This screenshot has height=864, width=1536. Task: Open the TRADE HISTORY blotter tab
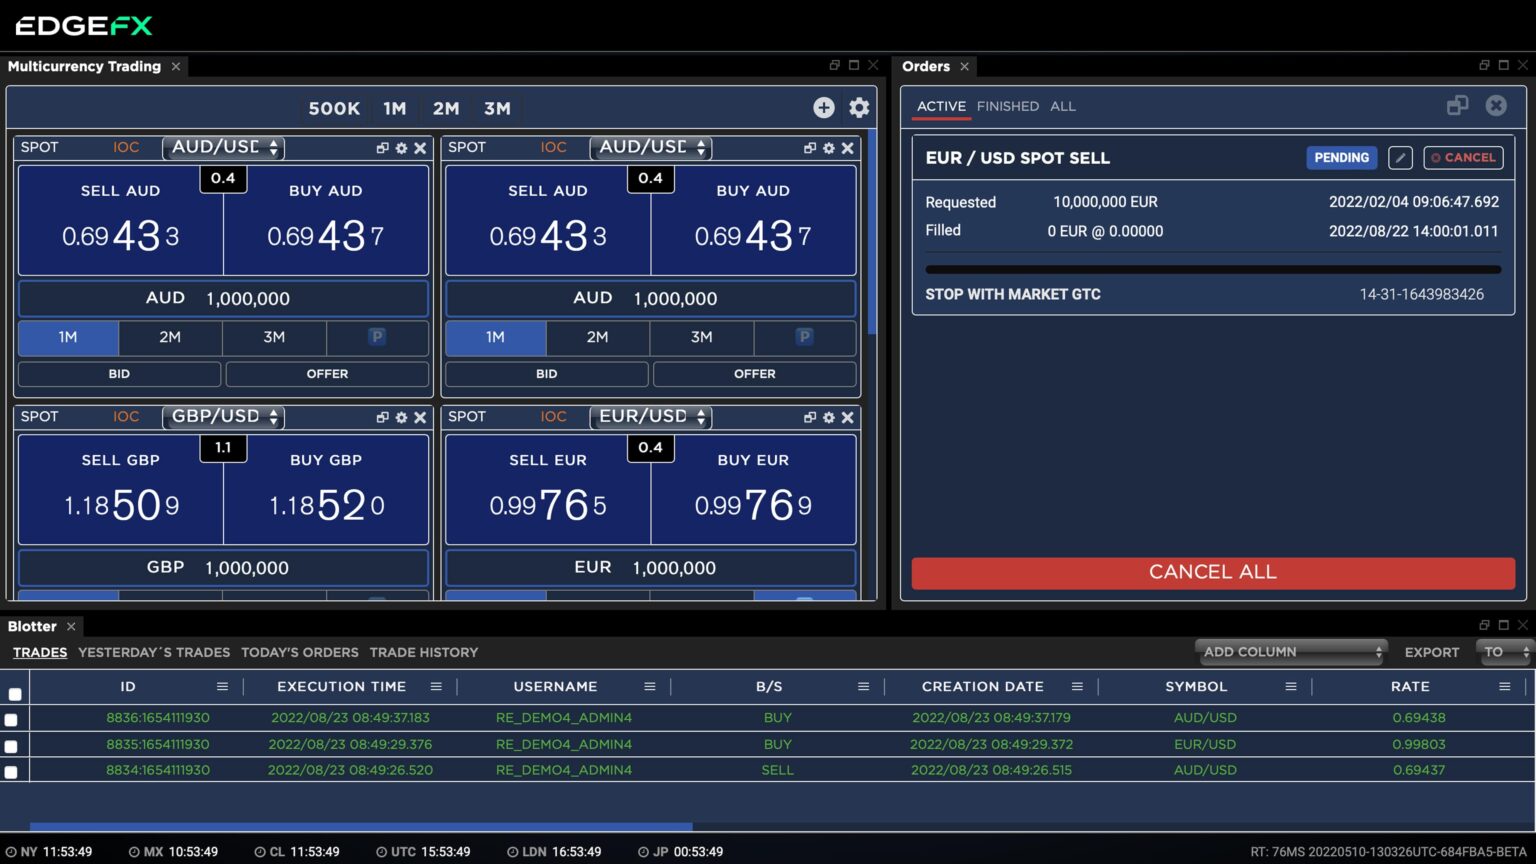click(424, 652)
